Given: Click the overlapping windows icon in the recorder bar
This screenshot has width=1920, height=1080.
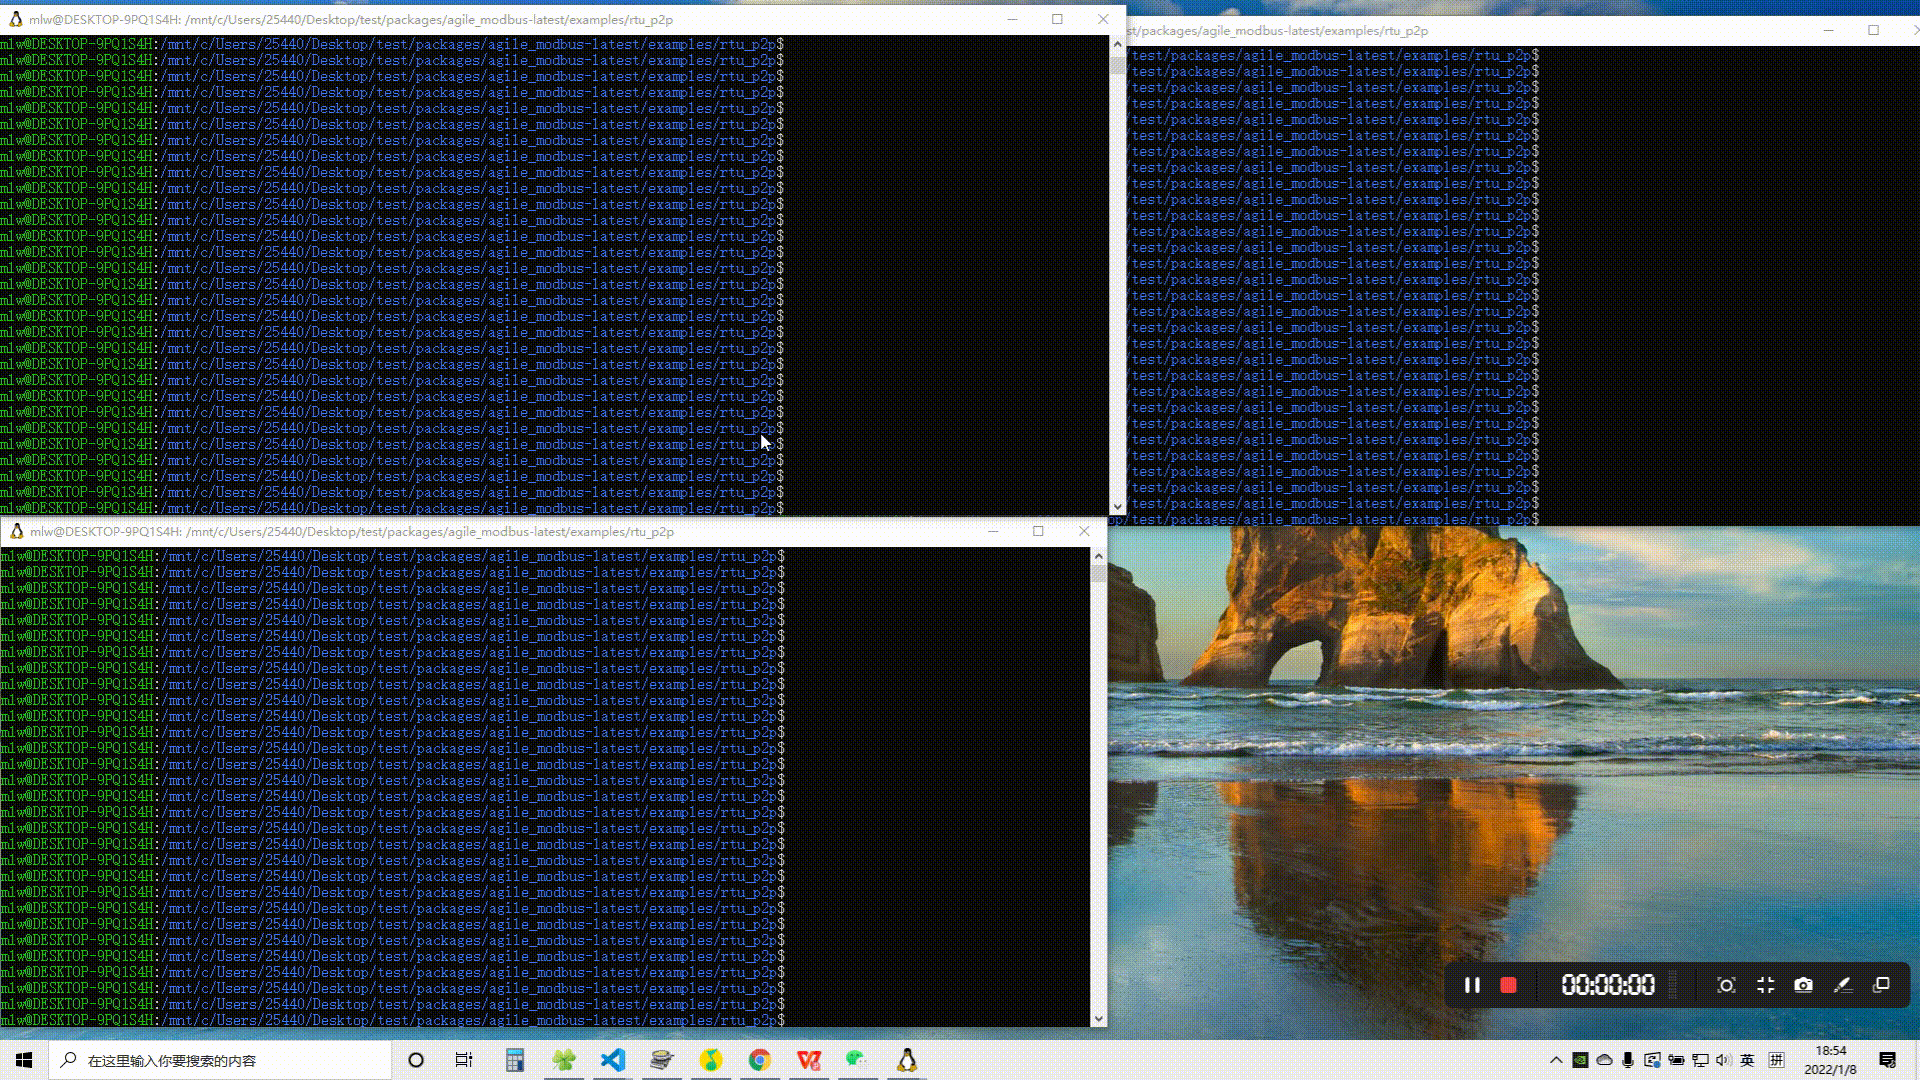Looking at the screenshot, I should click(x=1881, y=985).
